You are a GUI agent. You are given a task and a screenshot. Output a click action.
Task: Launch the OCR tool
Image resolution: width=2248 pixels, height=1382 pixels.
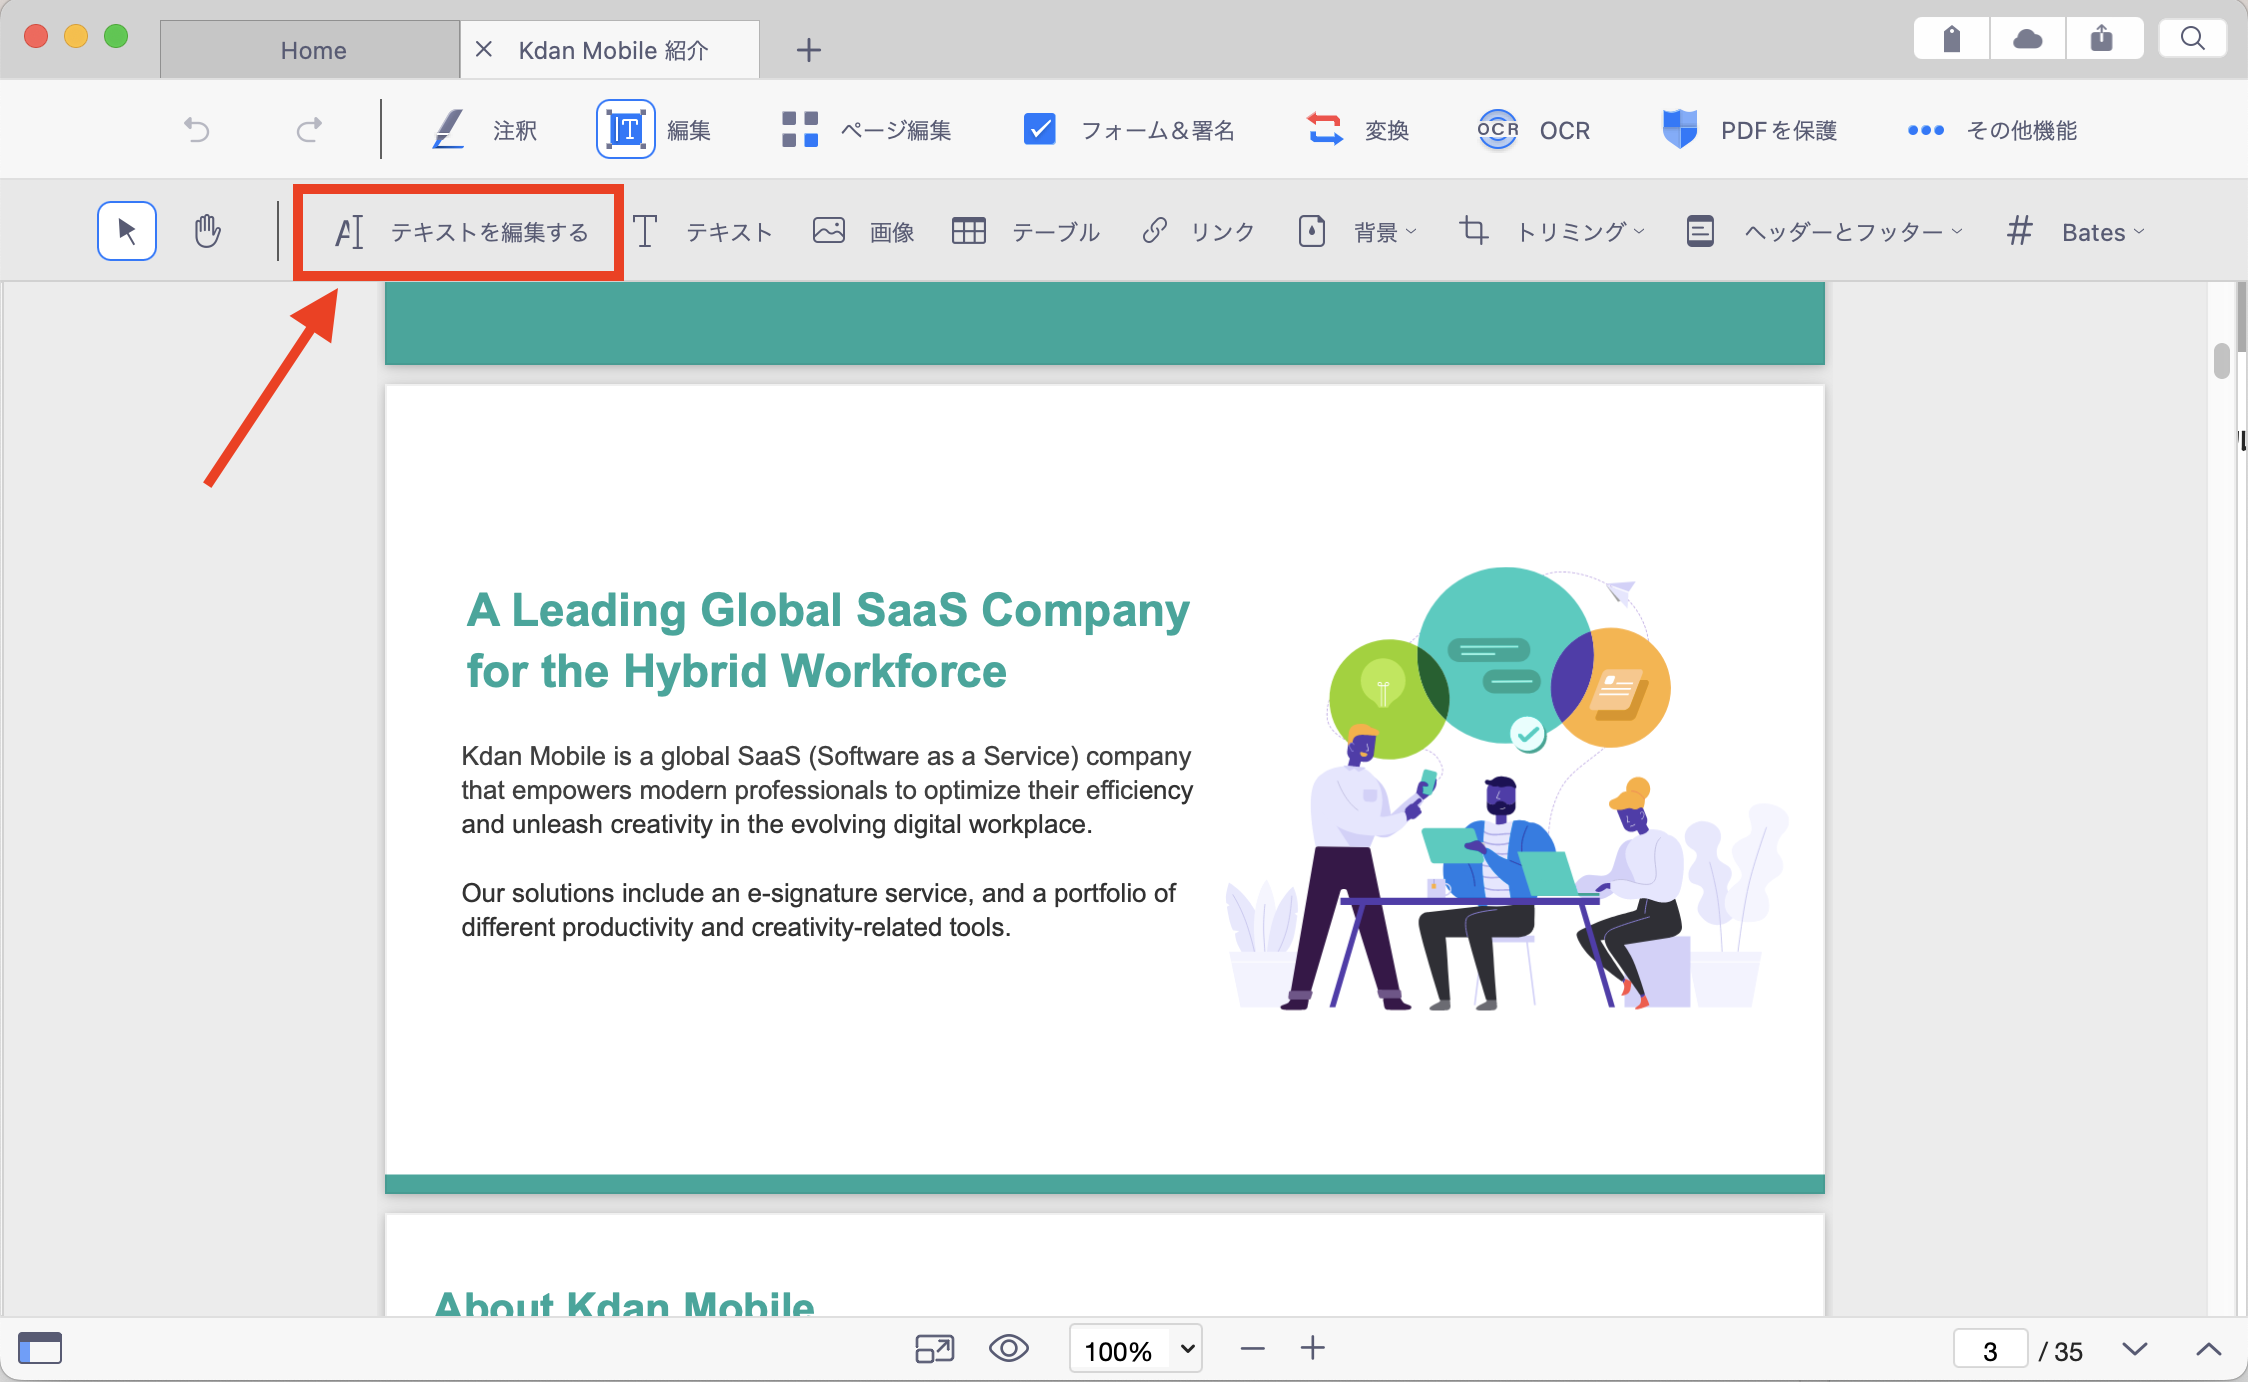[1534, 130]
